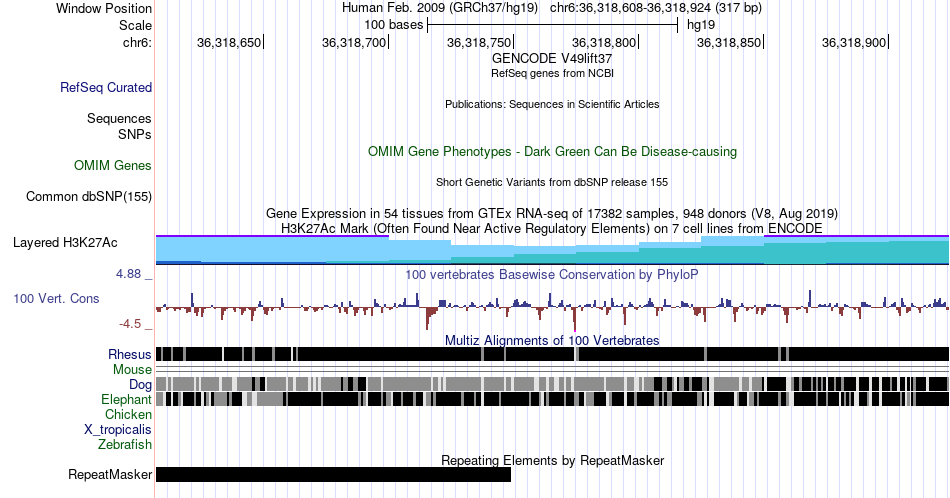The width and height of the screenshot is (950, 498).
Task: Click the Mouse alignment label
Action: [x=132, y=370]
